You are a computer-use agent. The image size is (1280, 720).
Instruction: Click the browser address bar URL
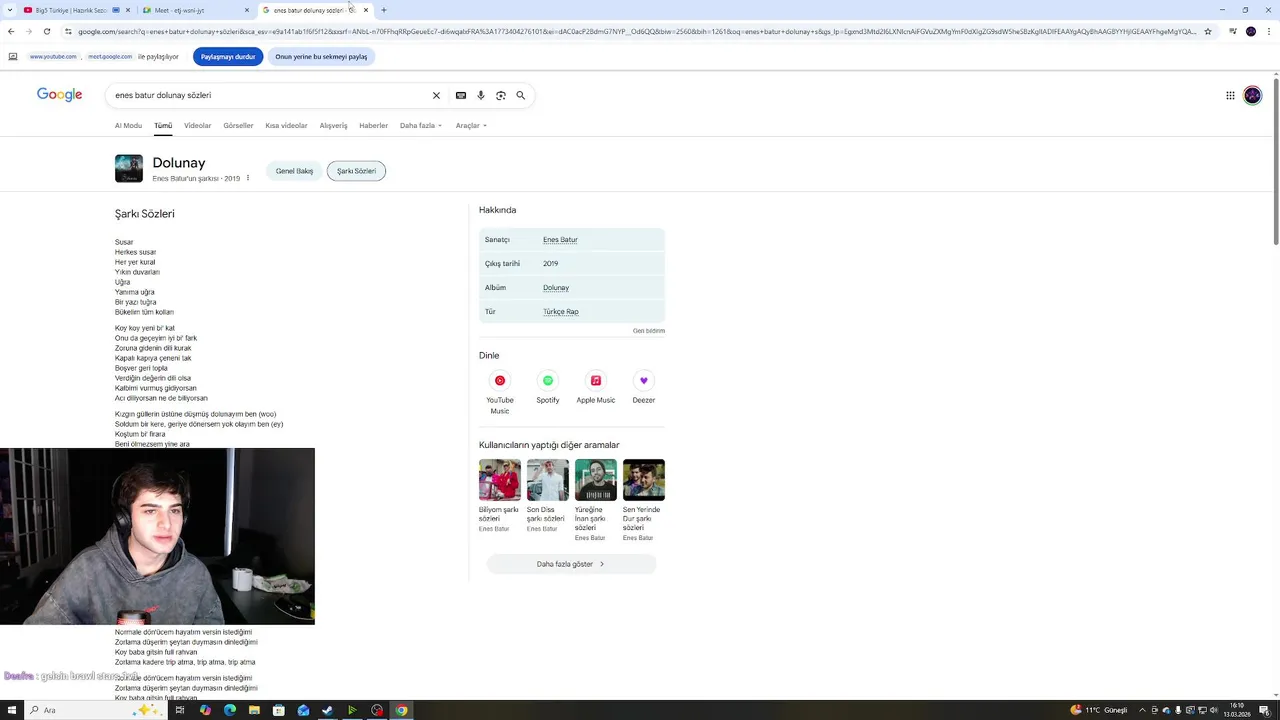click(x=636, y=31)
